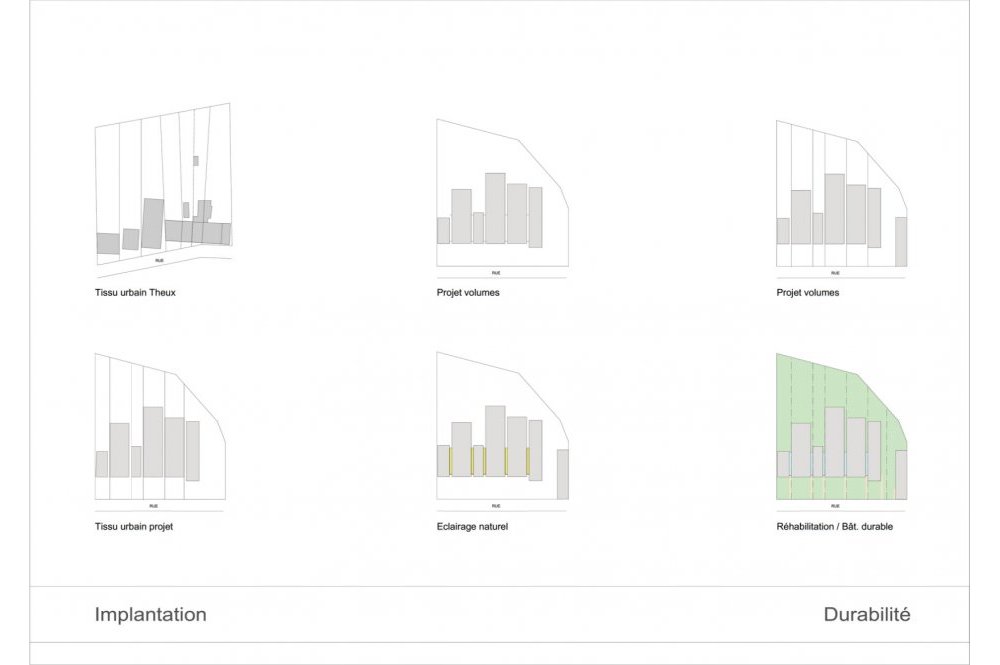Click the Implantation heading text
Image resolution: width=1000 pixels, height=665 pixels.
(151, 614)
